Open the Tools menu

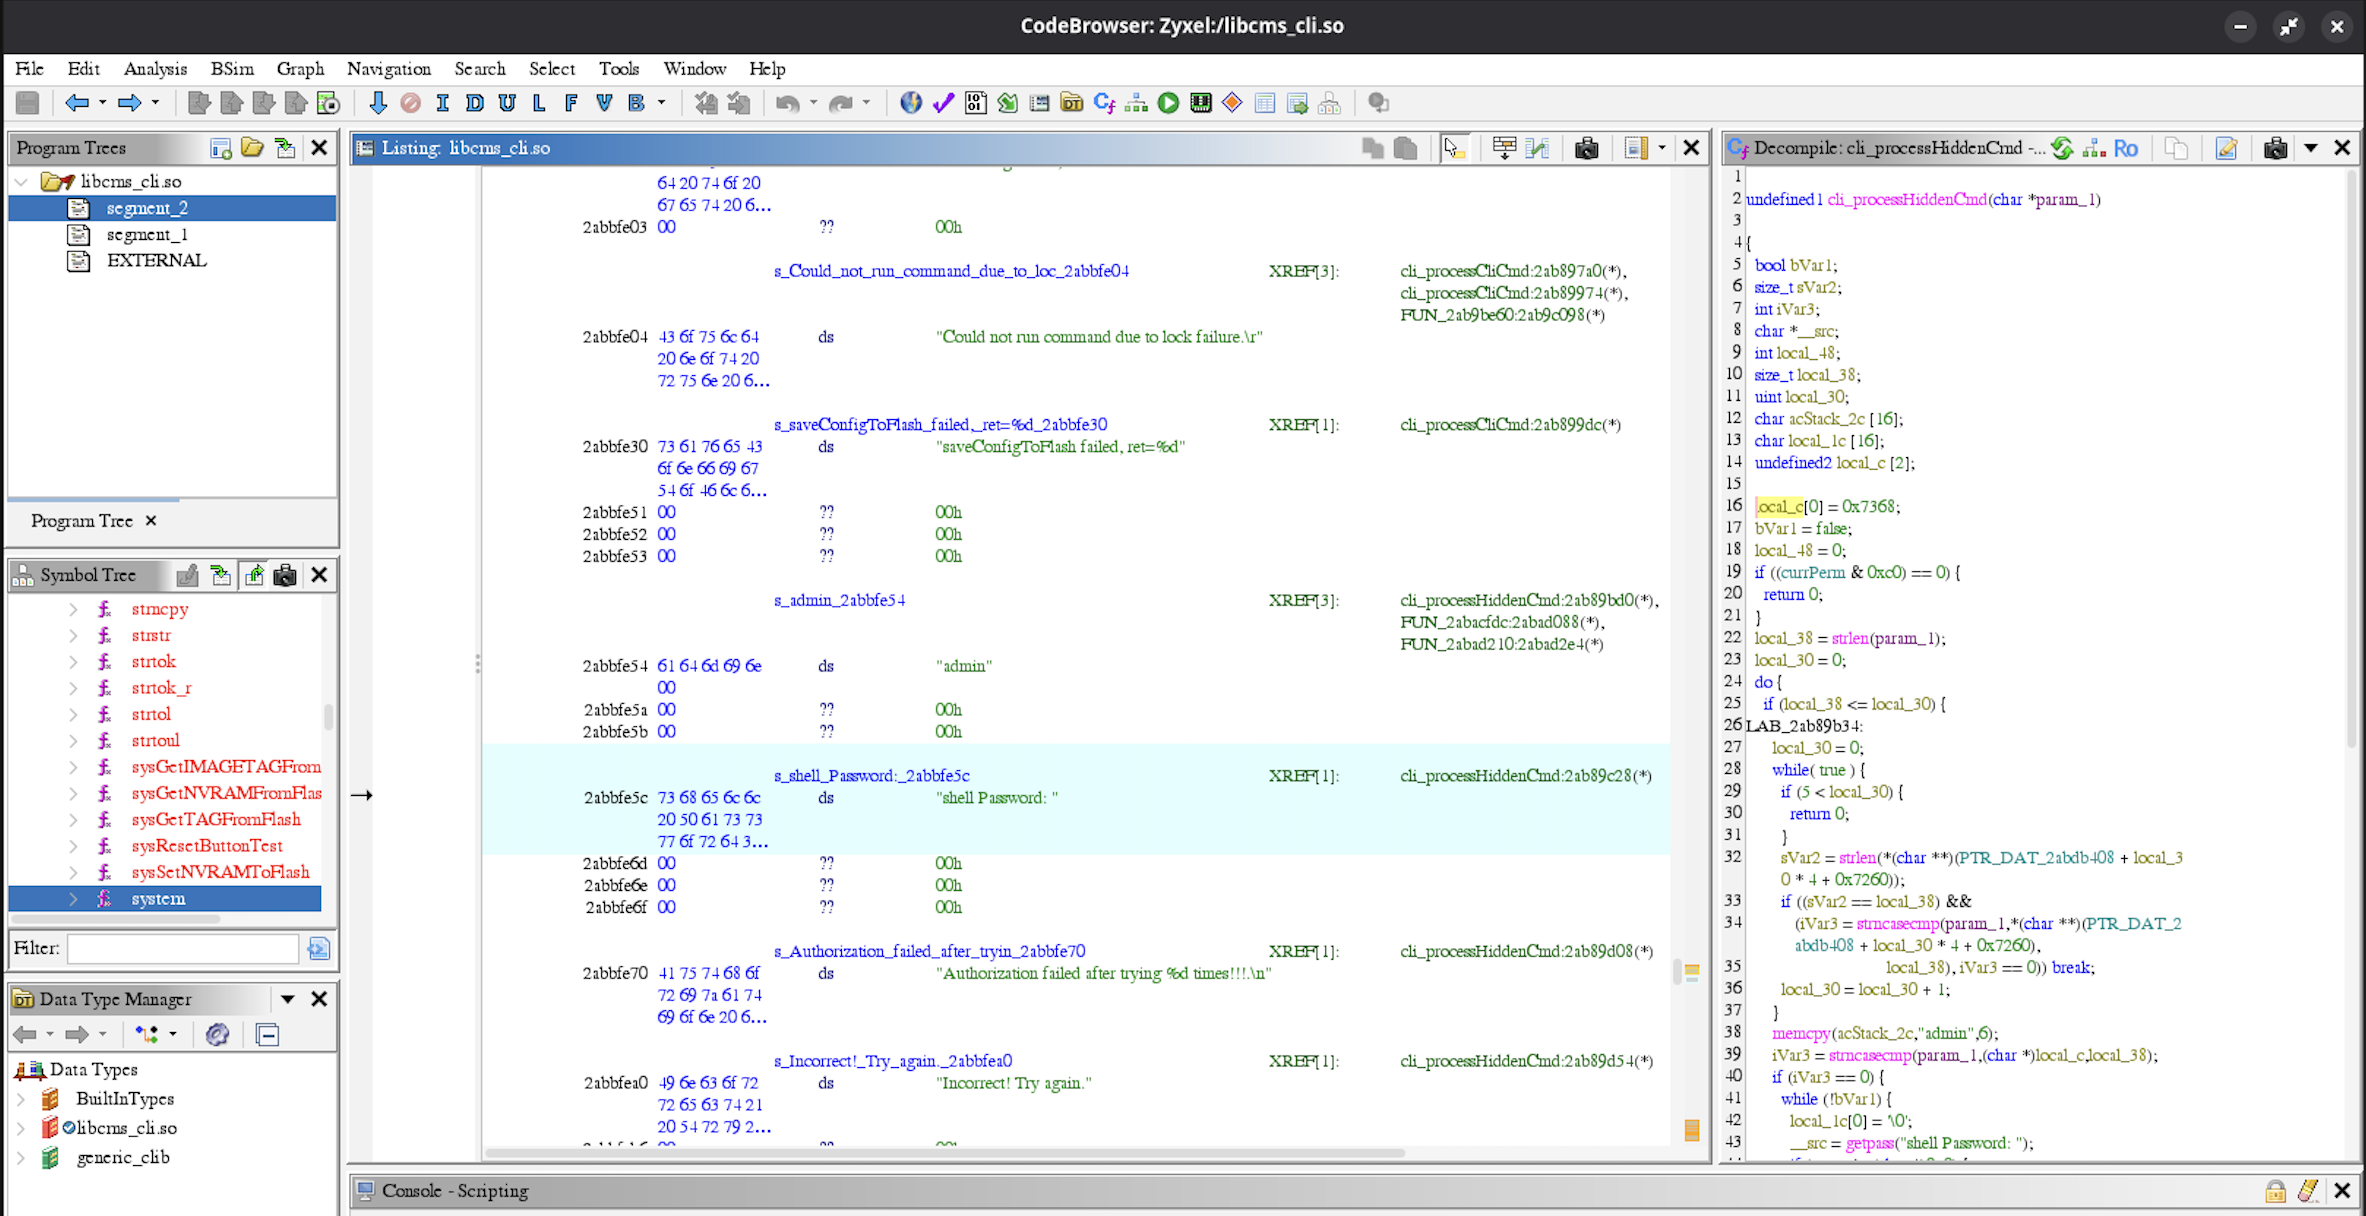[619, 69]
